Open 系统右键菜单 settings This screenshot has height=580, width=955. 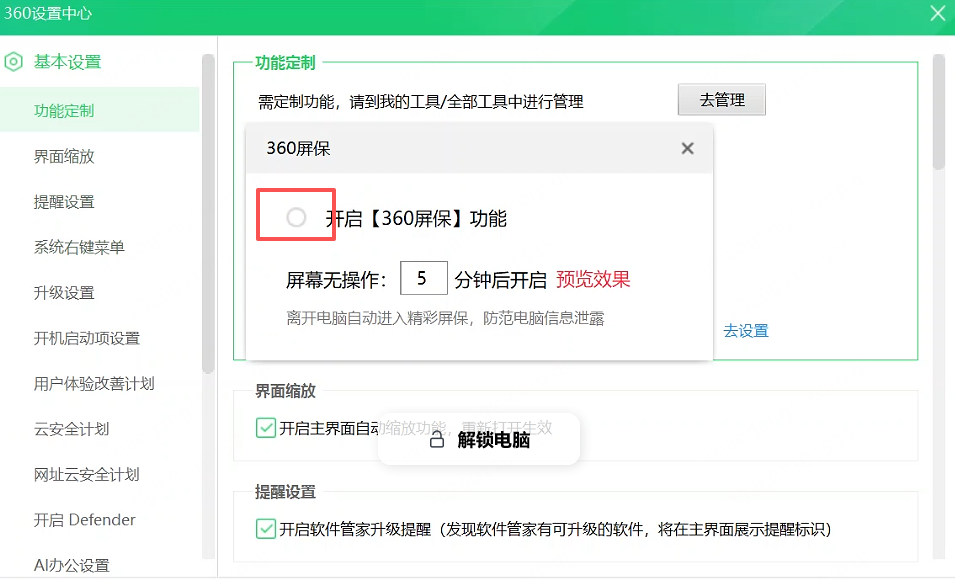pyautogui.click(x=79, y=247)
